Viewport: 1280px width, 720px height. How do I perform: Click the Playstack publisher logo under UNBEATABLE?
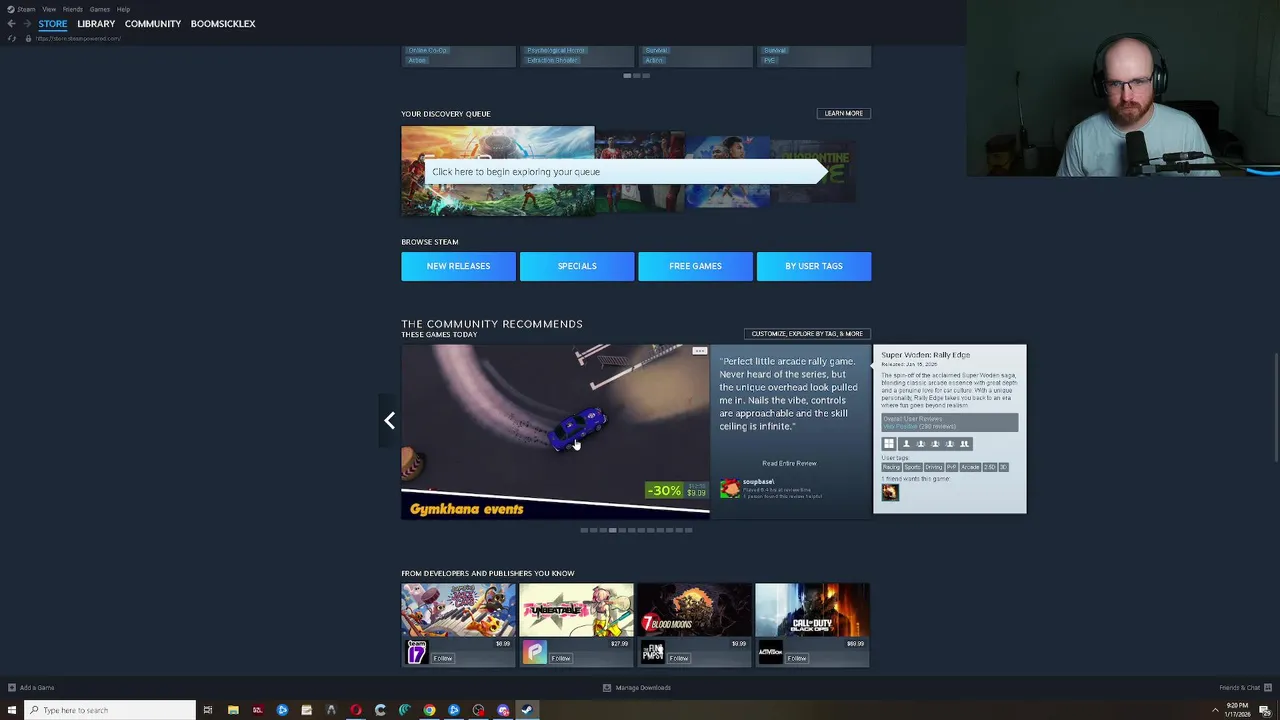(x=535, y=653)
